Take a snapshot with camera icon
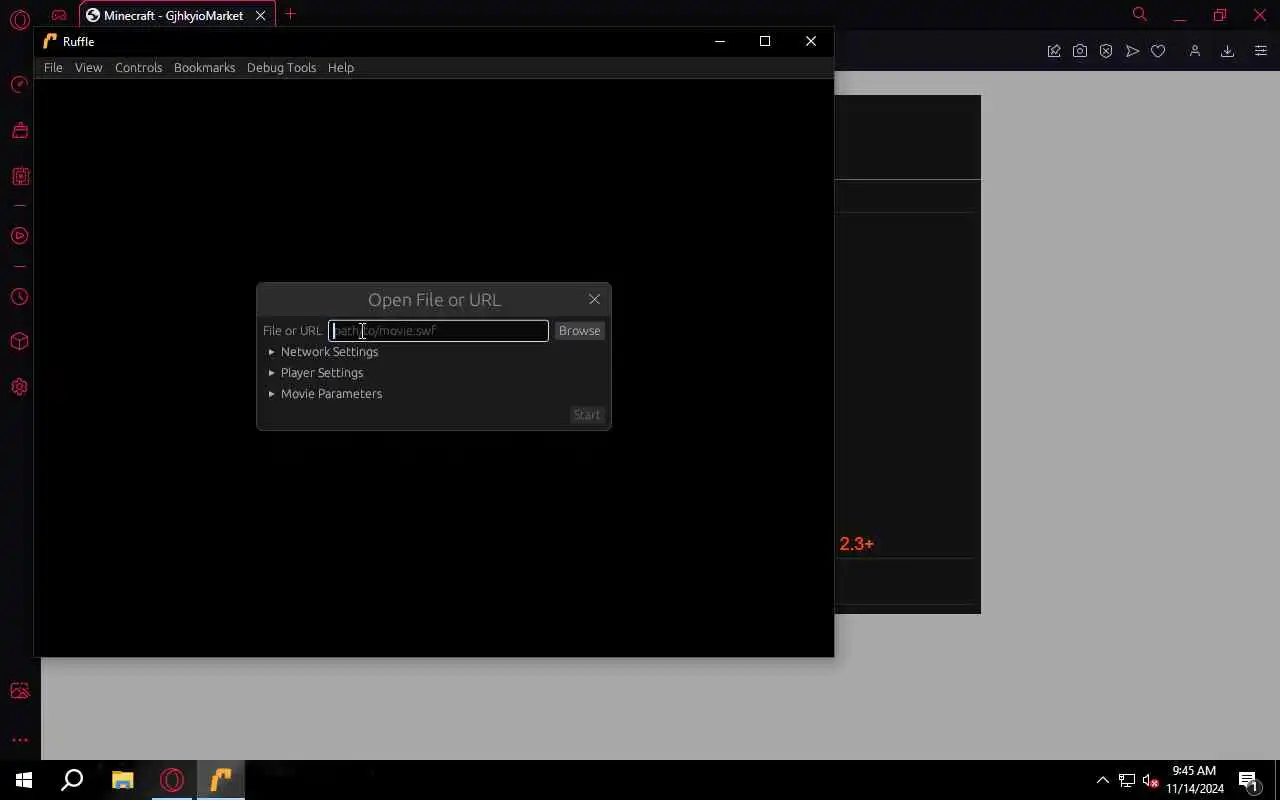 pos(1080,51)
